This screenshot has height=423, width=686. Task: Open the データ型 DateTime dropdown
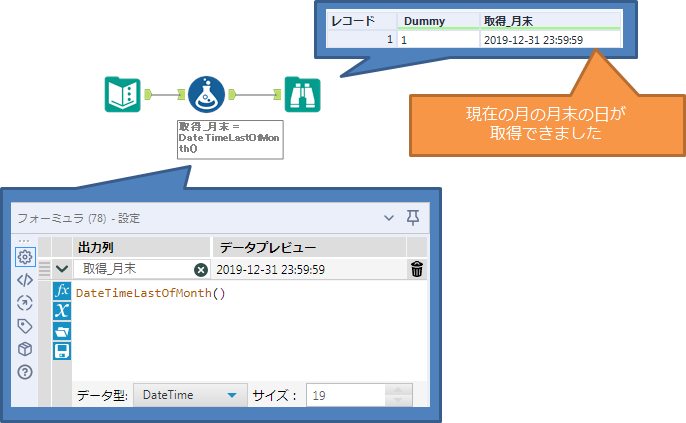coord(190,395)
